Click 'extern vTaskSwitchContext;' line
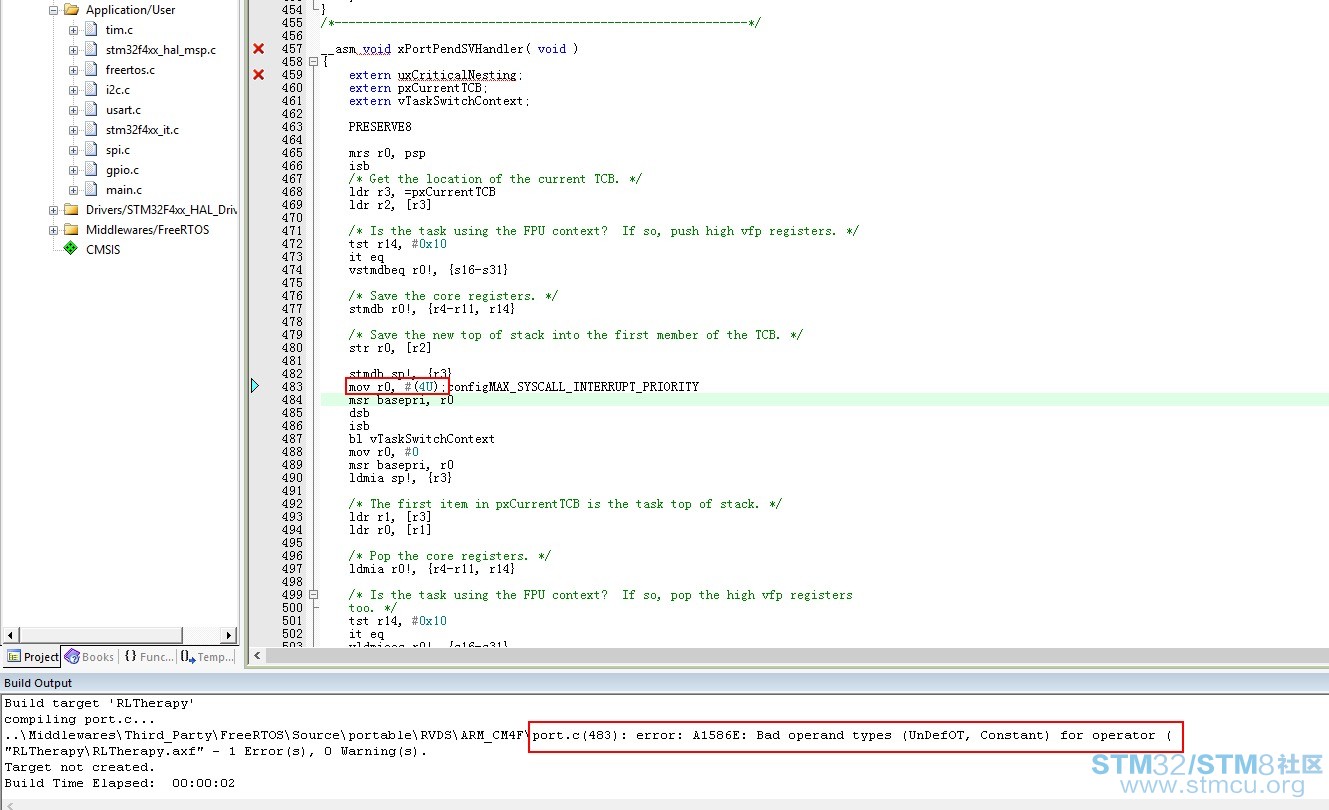 coord(439,101)
